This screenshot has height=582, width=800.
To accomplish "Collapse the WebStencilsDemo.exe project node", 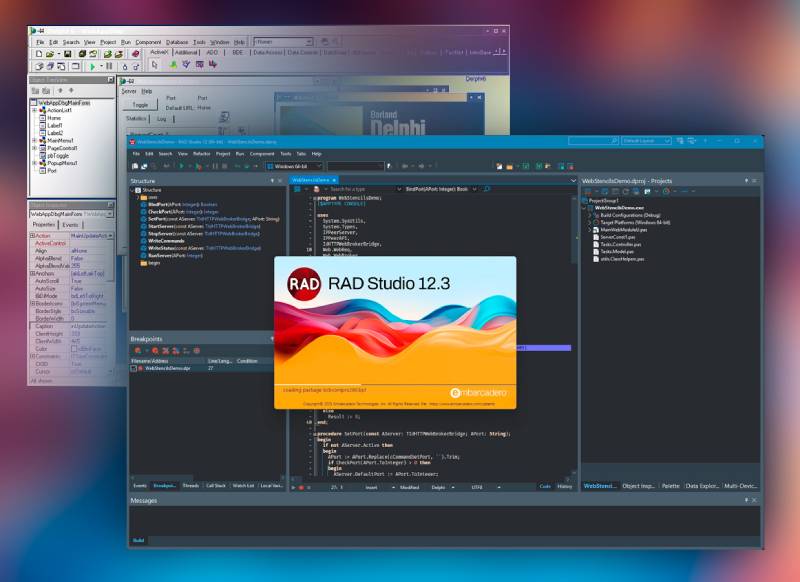I will coord(585,208).
